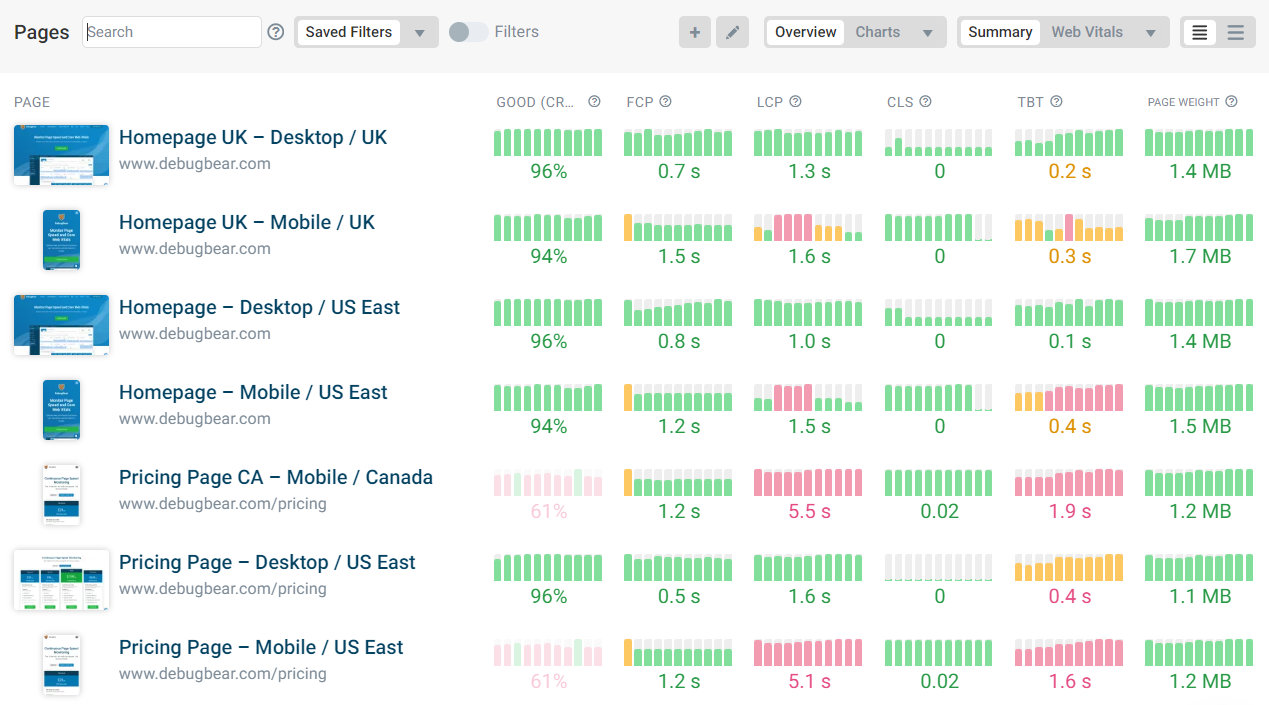Switch to the Charts tab
Screen dimensions: 1269x705
click(x=877, y=32)
